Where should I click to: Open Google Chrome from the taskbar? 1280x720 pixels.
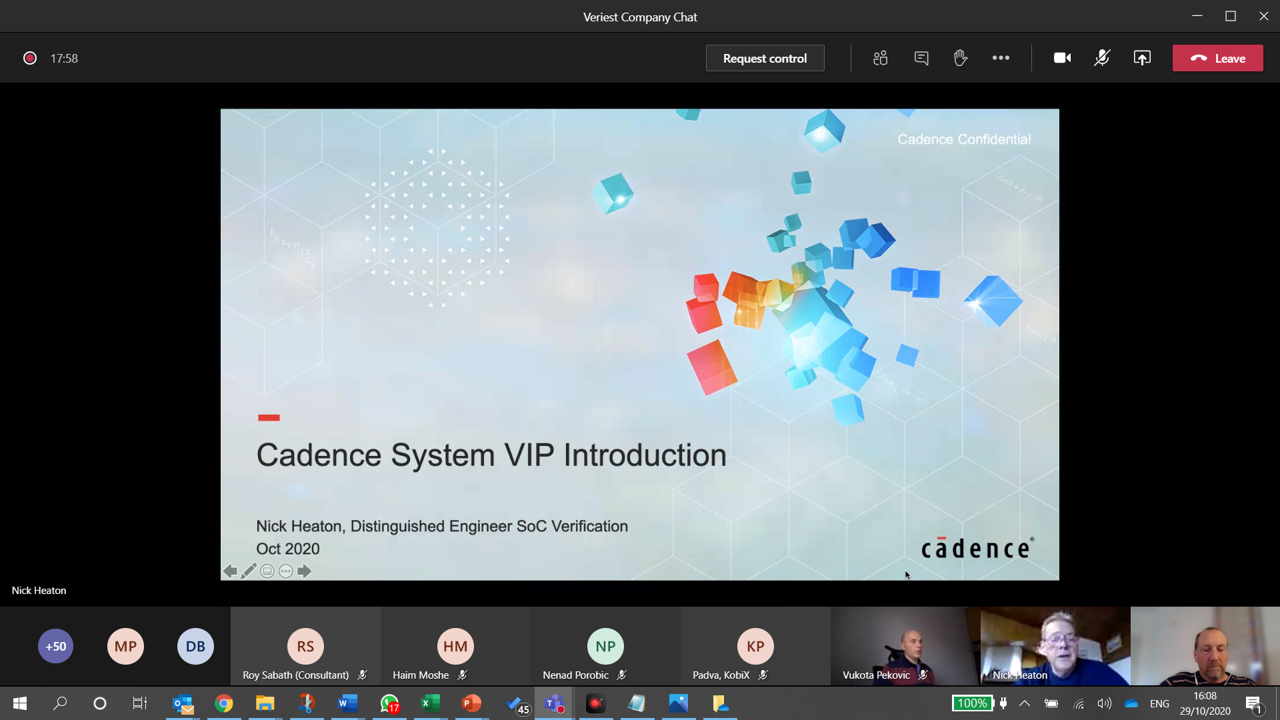[x=224, y=703]
